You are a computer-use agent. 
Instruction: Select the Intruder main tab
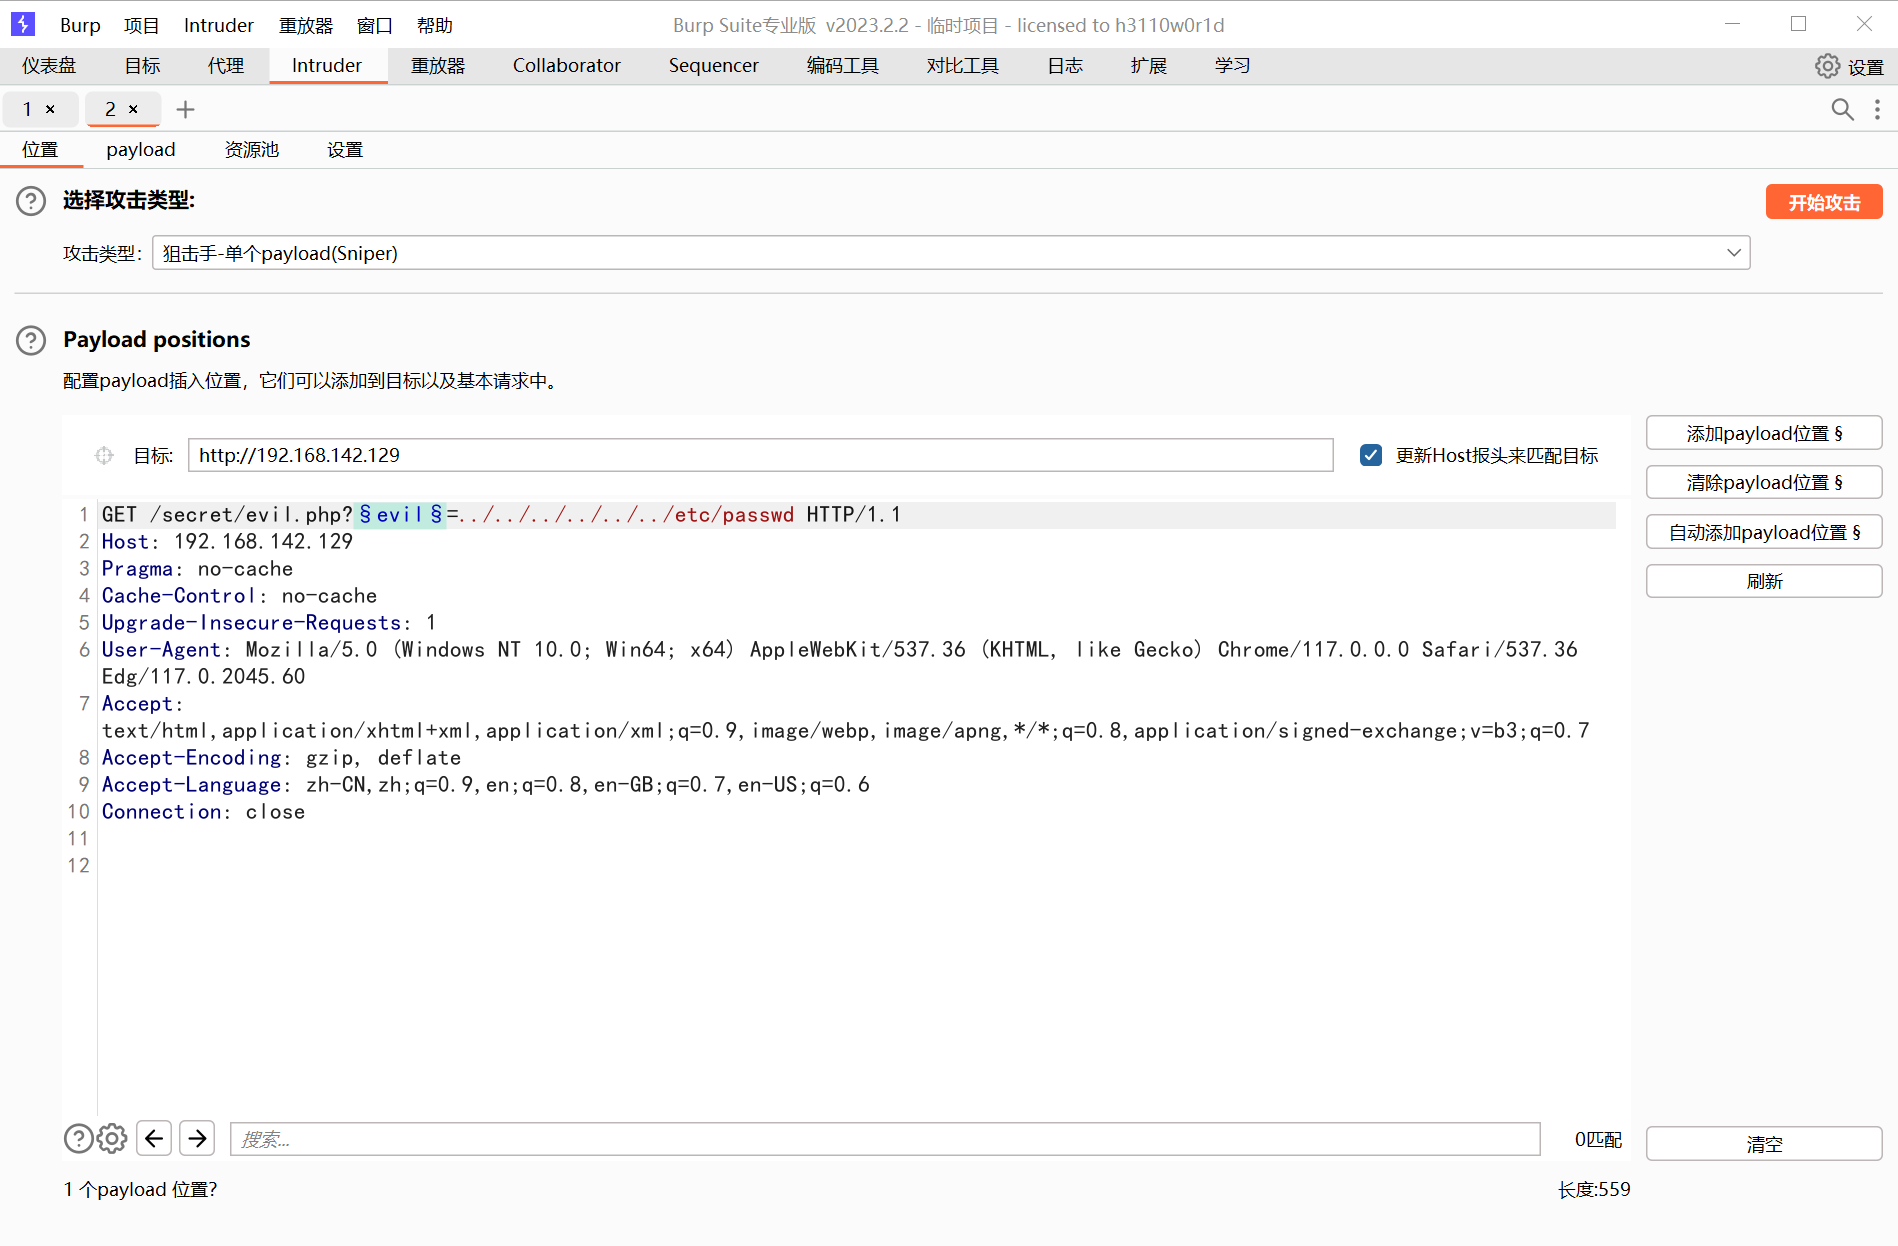tap(327, 66)
